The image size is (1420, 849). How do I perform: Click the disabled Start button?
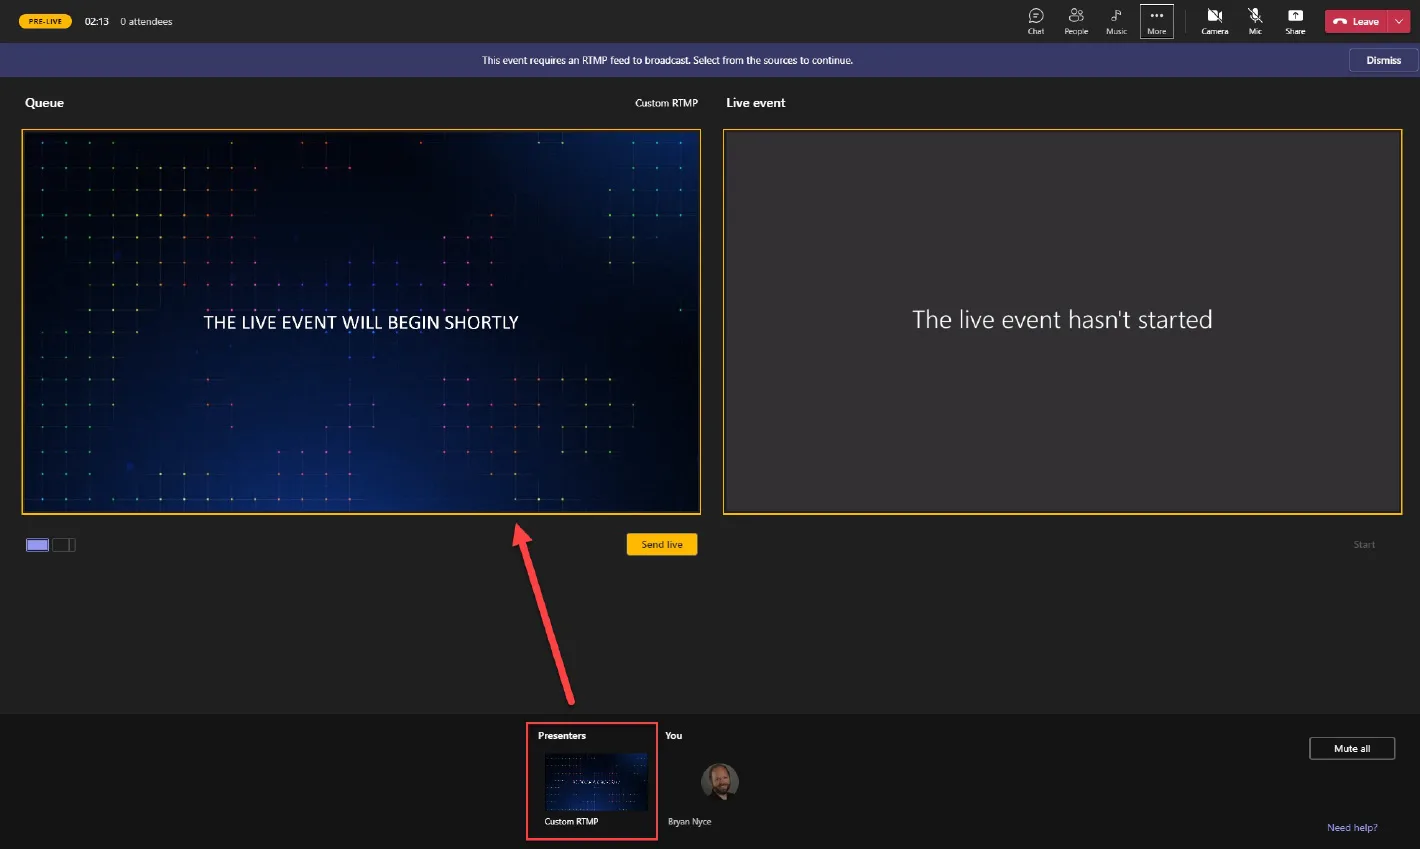point(1364,545)
